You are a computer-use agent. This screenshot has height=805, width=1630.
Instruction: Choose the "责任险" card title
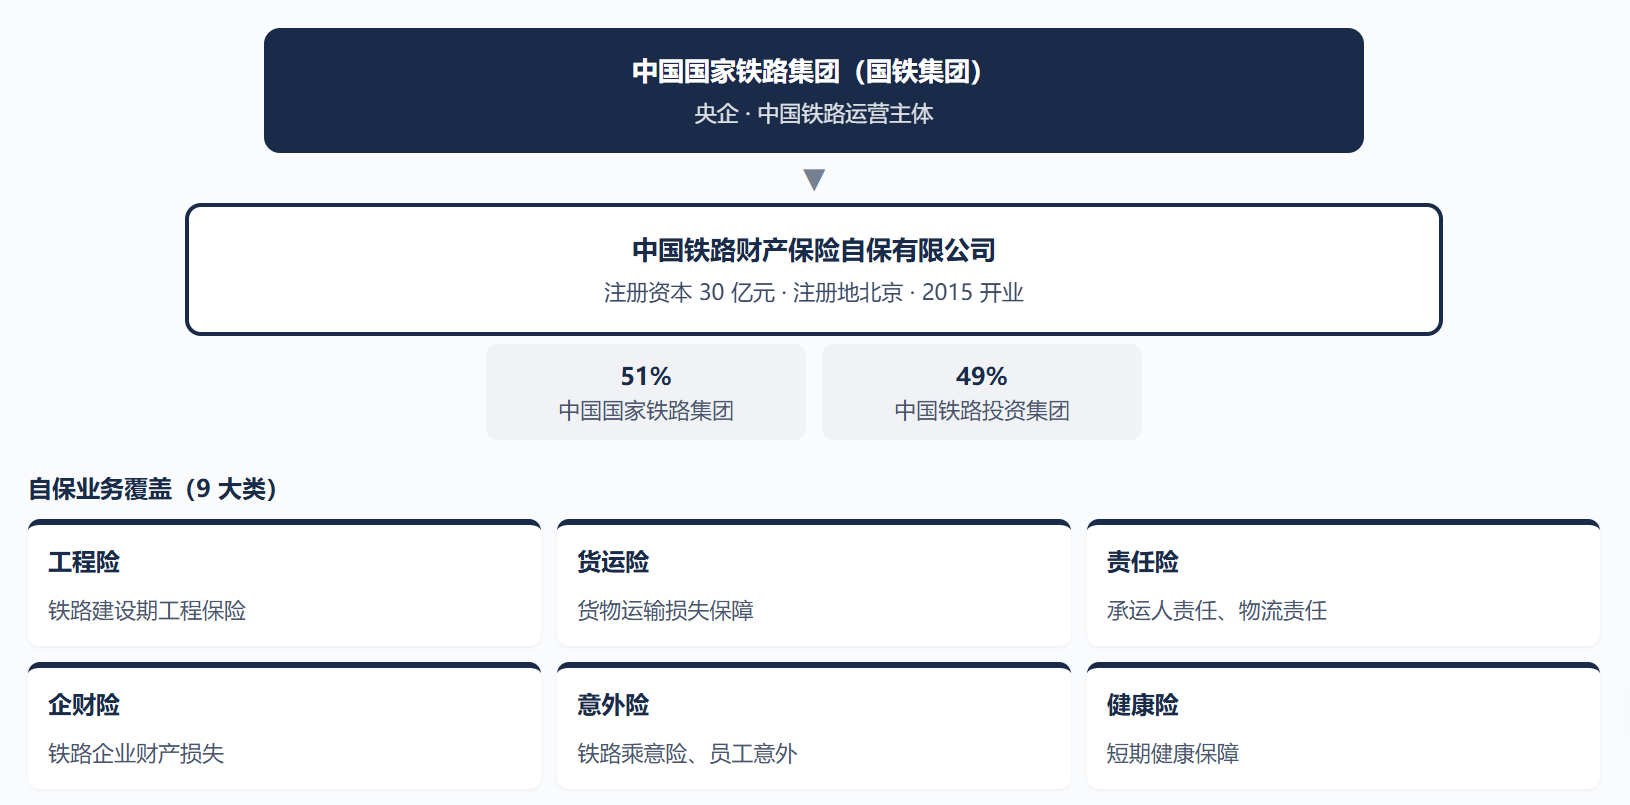[x=1143, y=562]
